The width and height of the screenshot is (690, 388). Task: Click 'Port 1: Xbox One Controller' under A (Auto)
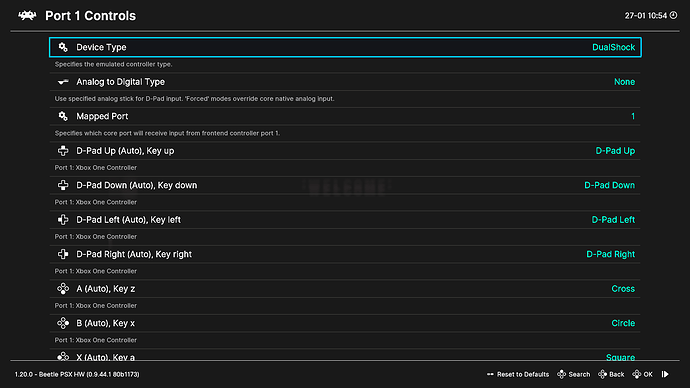pyautogui.click(x=95, y=305)
